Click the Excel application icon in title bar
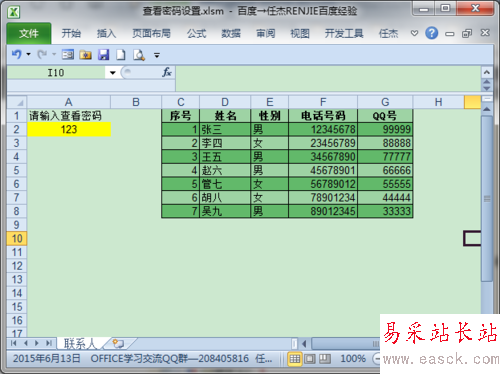500x374 pixels. tap(14, 12)
